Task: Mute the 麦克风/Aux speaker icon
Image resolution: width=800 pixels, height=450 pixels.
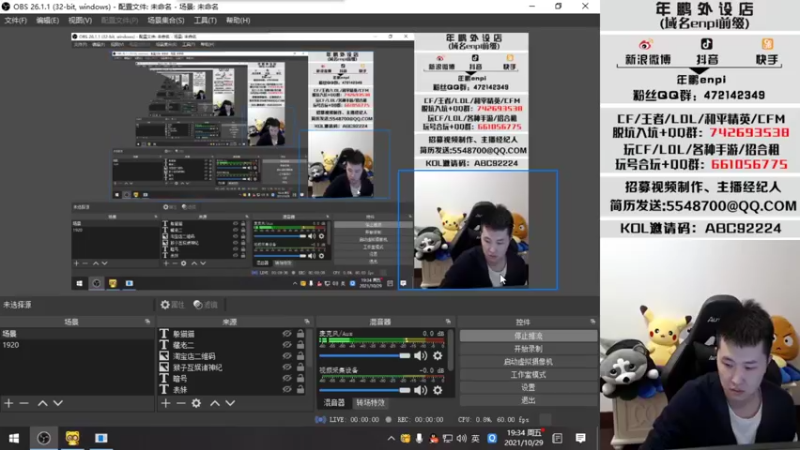Action: point(420,356)
